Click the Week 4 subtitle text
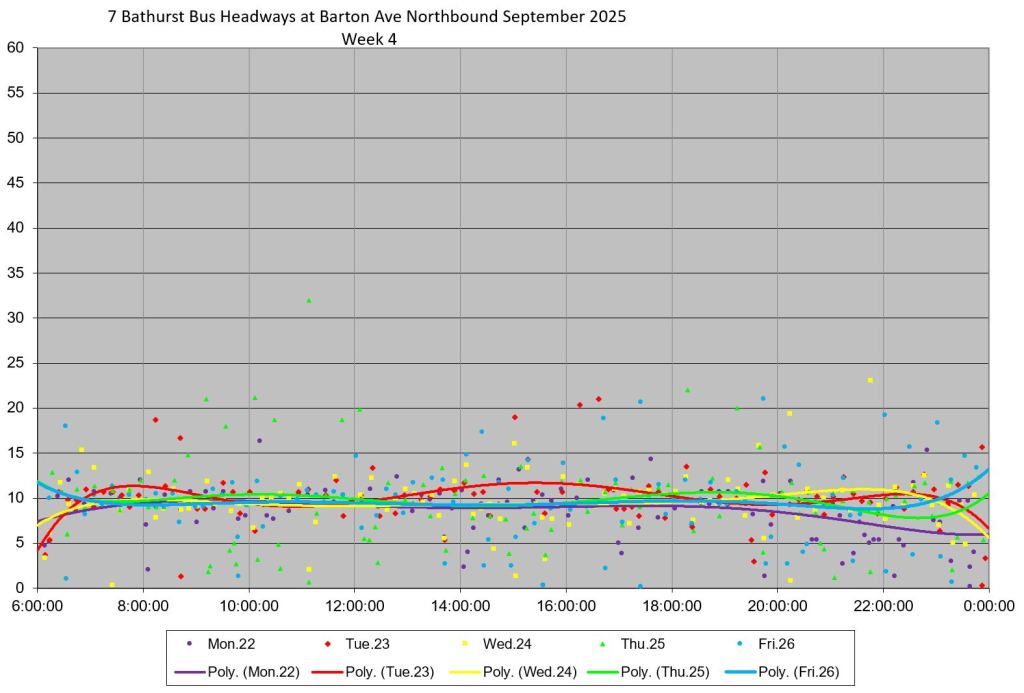The width and height of the screenshot is (1024, 693). pos(370,39)
